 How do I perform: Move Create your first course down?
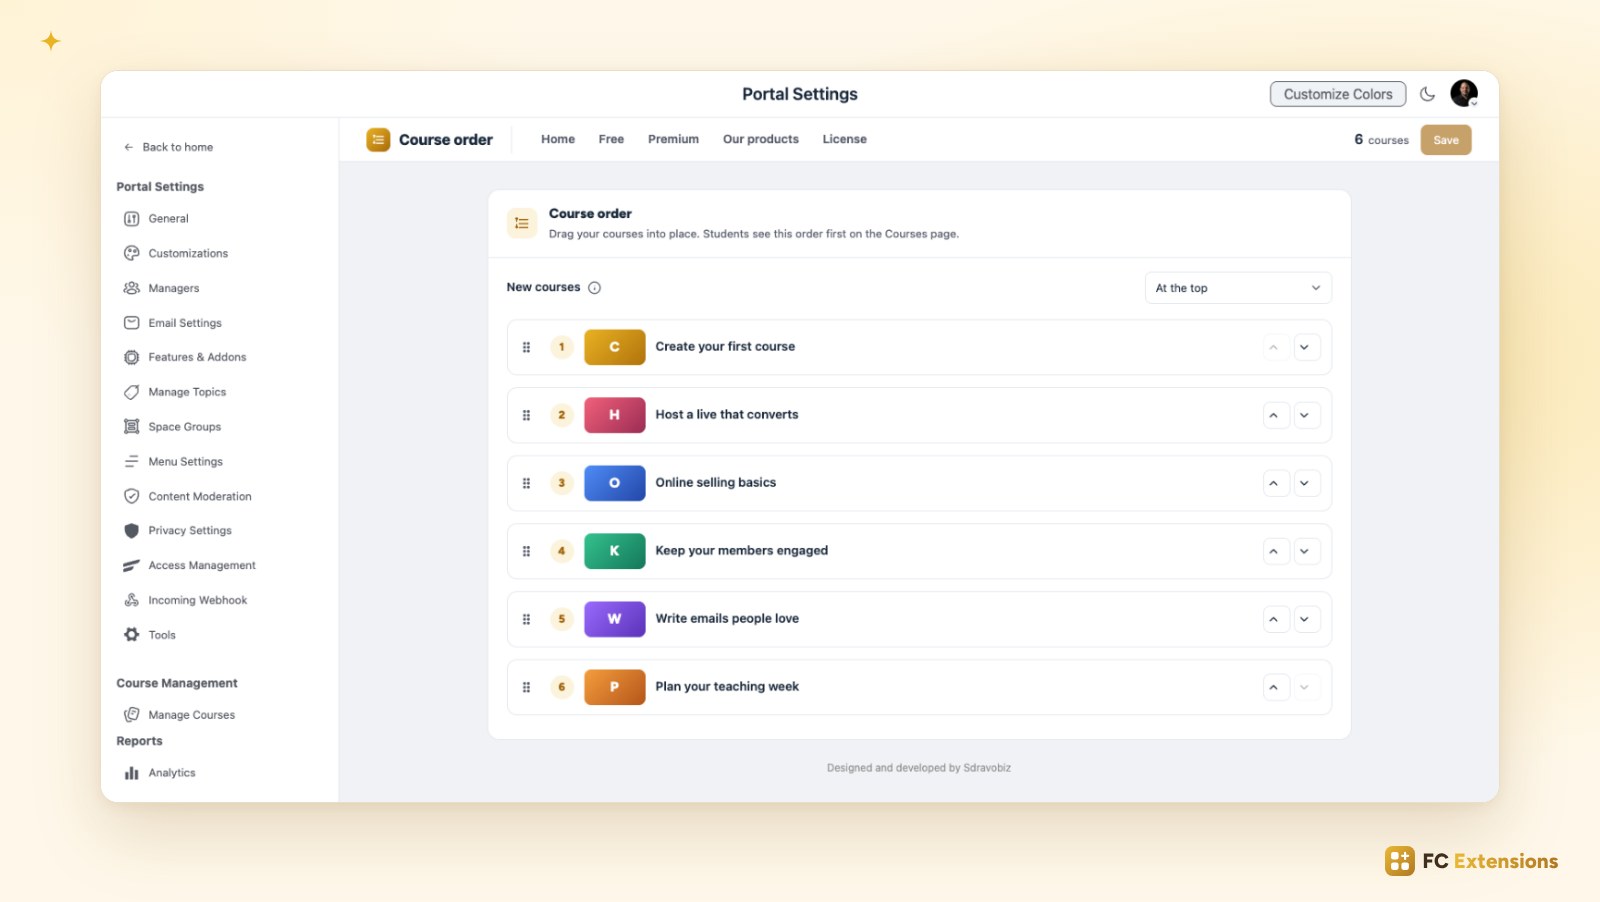(x=1306, y=347)
